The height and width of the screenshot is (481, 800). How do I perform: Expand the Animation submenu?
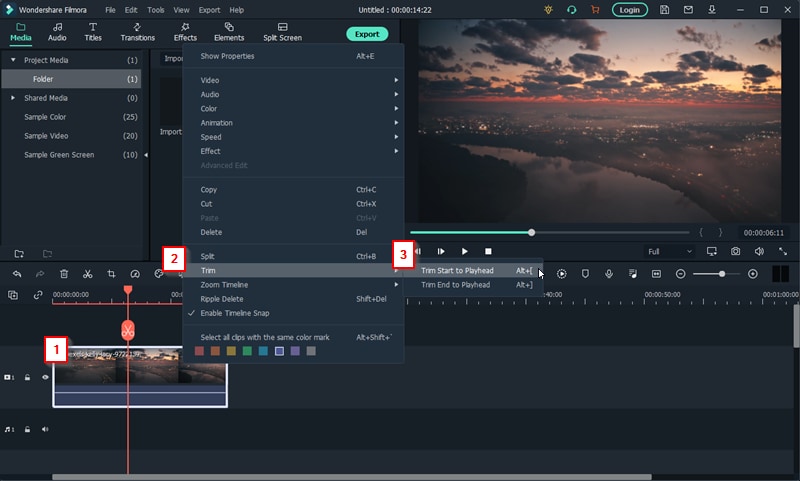pos(293,123)
